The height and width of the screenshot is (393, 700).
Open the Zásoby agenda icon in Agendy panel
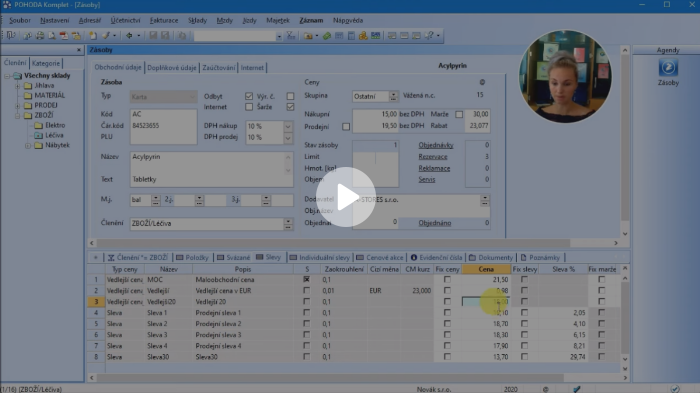pyautogui.click(x=668, y=68)
